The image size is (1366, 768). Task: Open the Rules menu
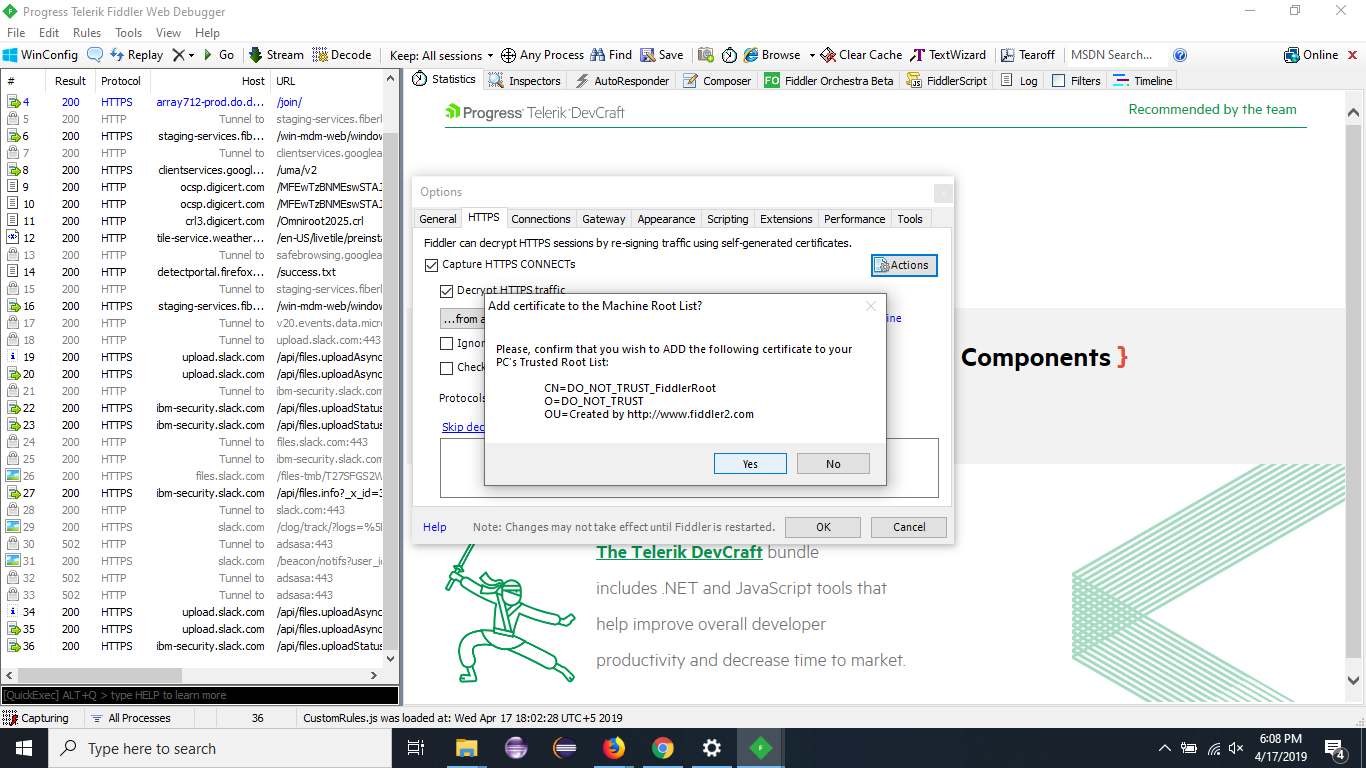pos(87,33)
